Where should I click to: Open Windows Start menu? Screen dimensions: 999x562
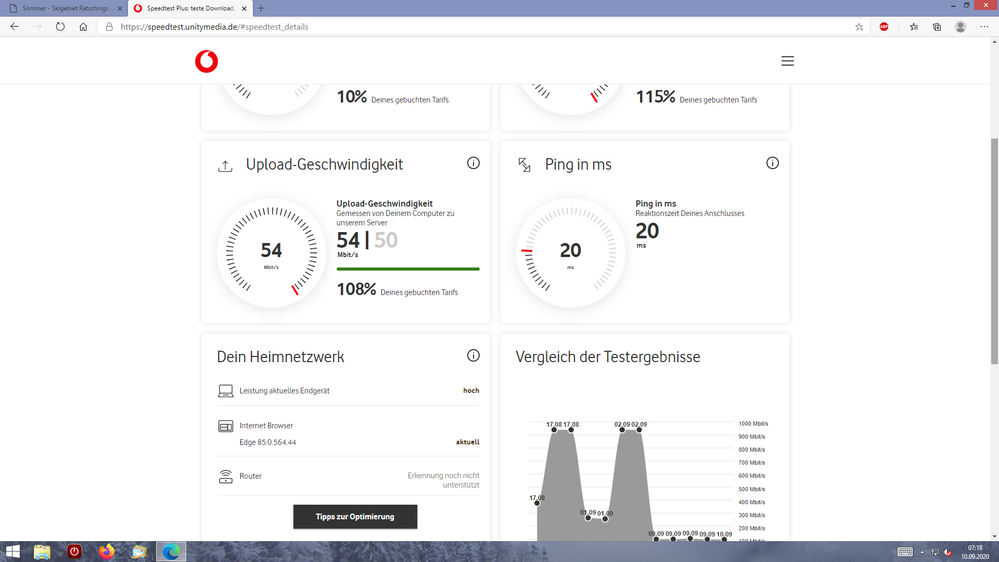click(x=12, y=552)
